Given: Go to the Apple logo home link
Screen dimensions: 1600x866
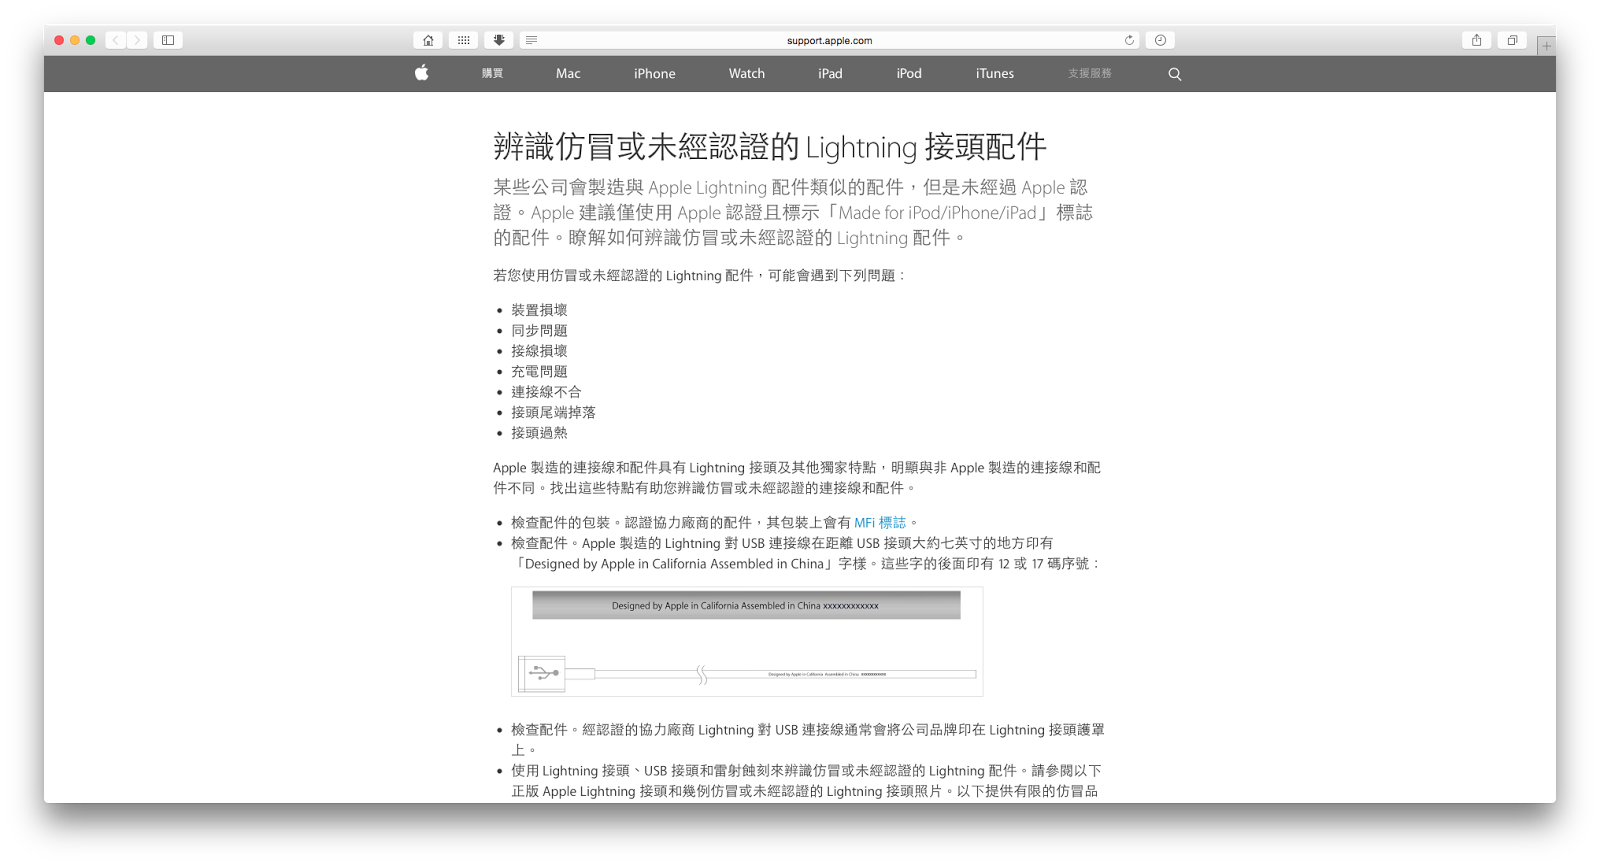Looking at the screenshot, I should tap(422, 73).
